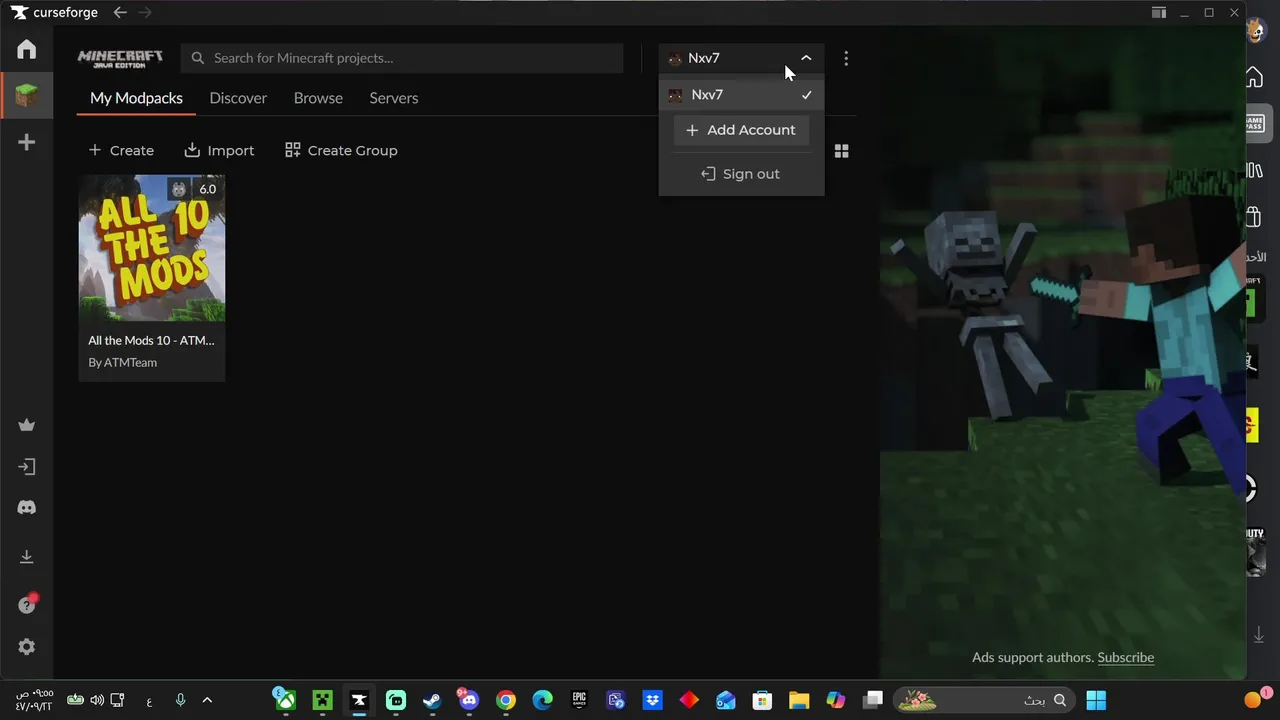Open the Servers tab
The width and height of the screenshot is (1280, 720).
pyautogui.click(x=394, y=98)
